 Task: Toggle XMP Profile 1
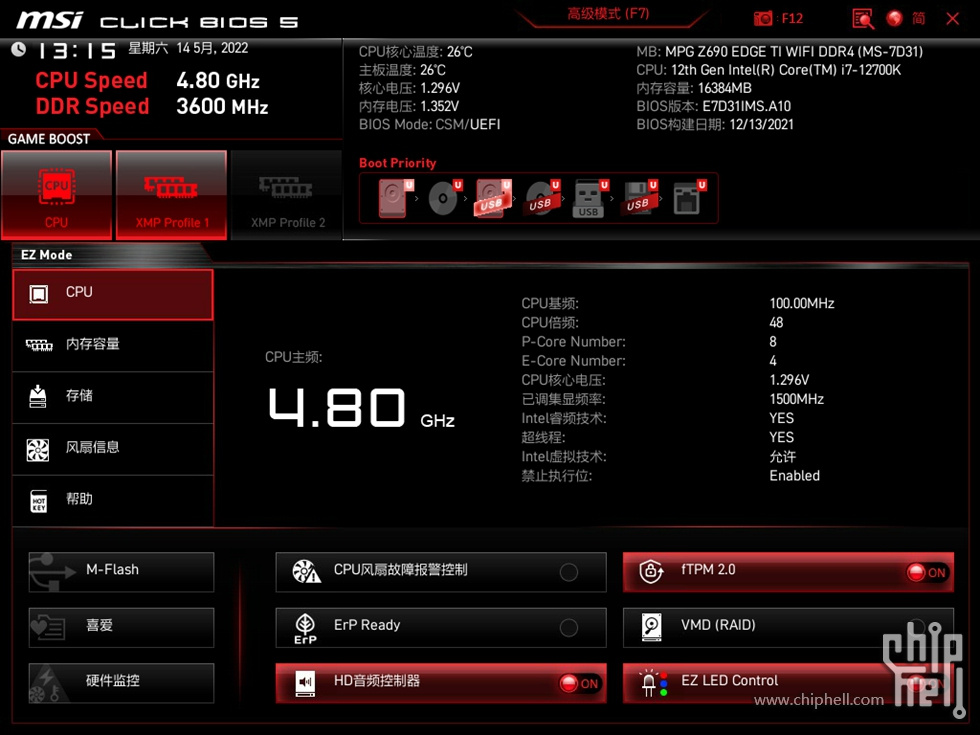[x=171, y=195]
